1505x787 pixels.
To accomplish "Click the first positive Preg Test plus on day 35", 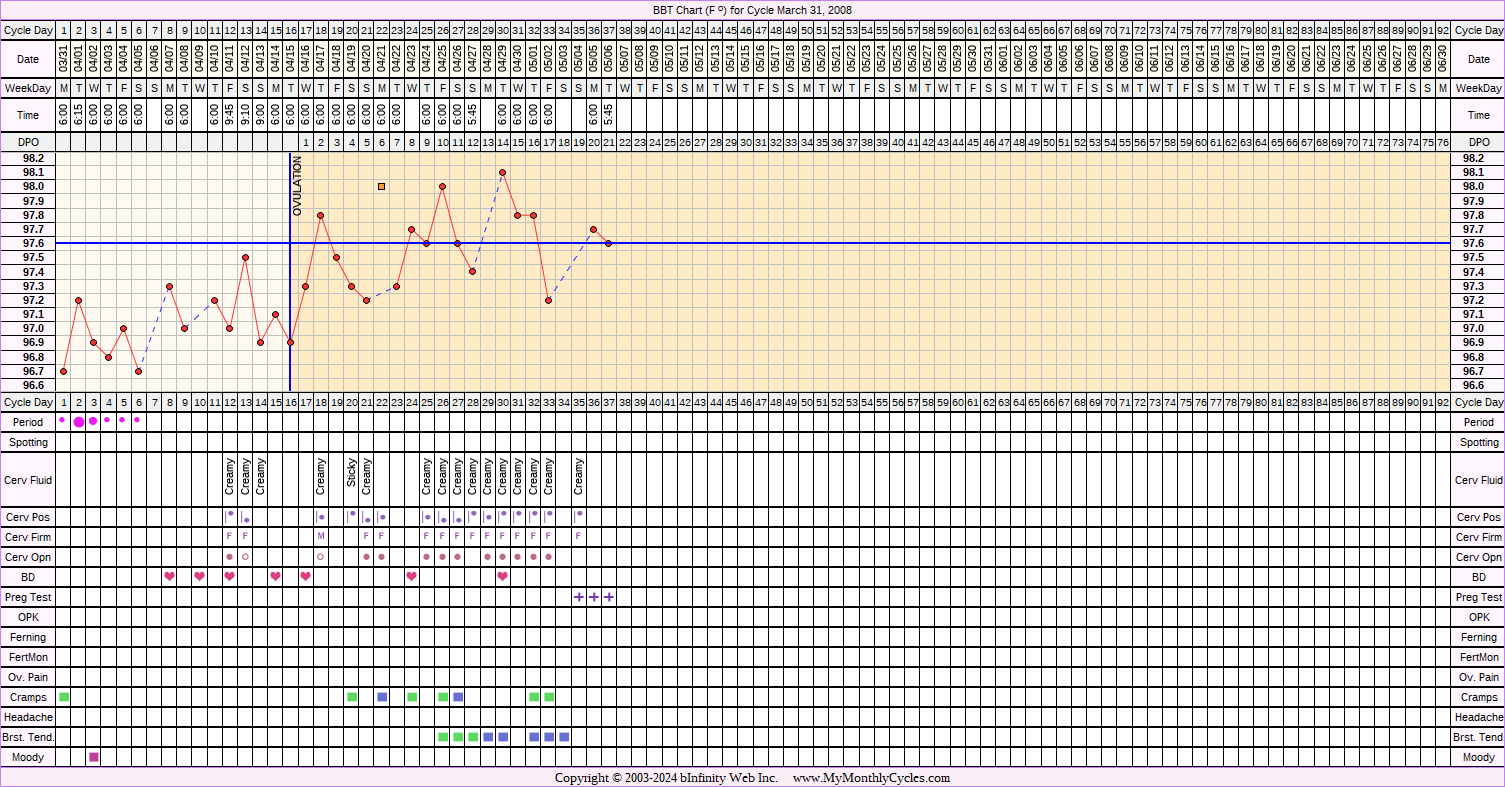I will pyautogui.click(x=578, y=597).
